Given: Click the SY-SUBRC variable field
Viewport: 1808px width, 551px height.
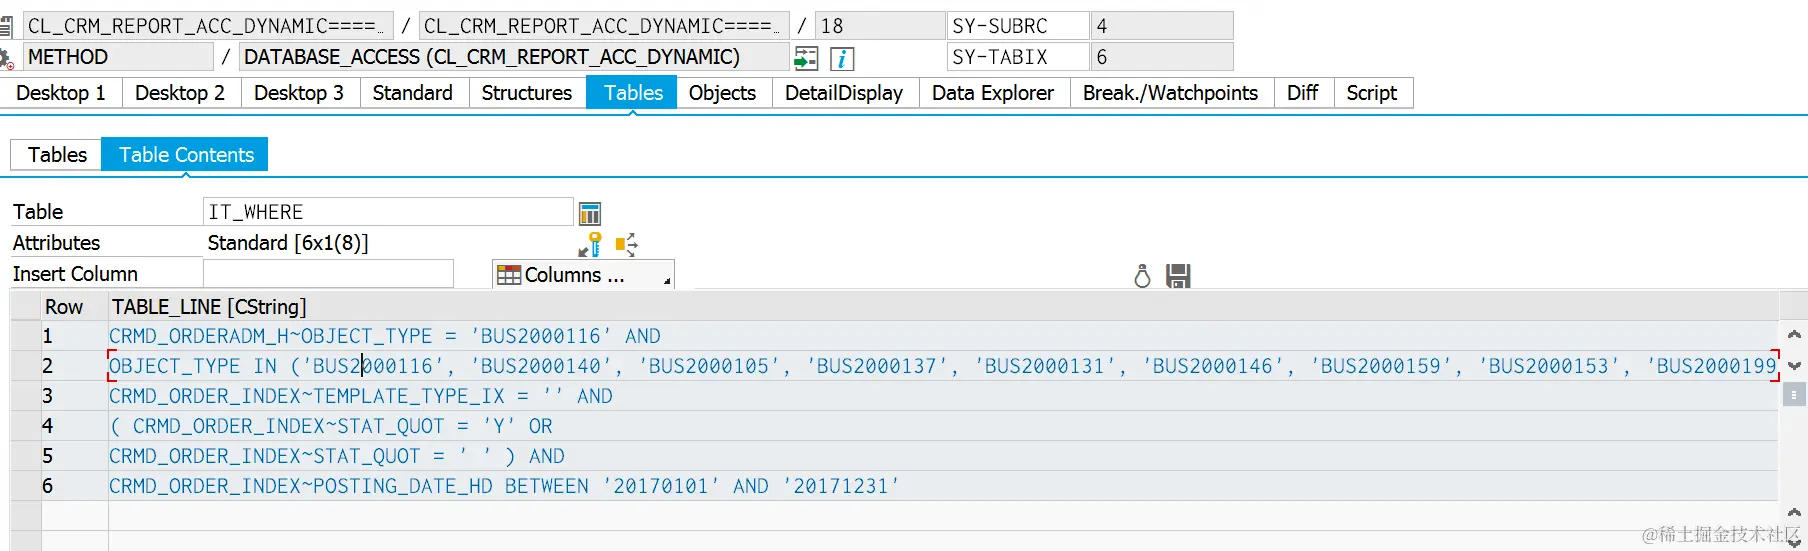Looking at the screenshot, I should coord(1018,26).
